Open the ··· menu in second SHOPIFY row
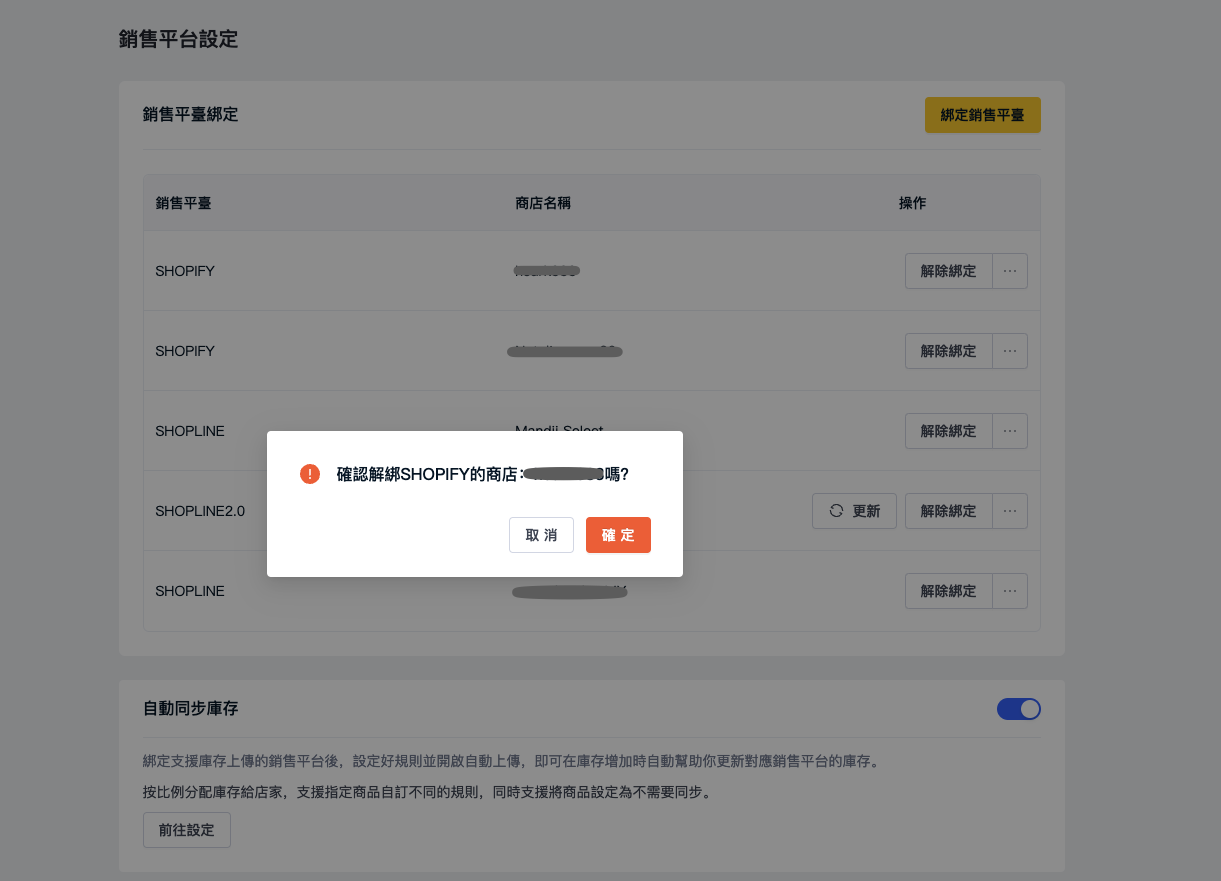The width and height of the screenshot is (1221, 881). 1010,351
